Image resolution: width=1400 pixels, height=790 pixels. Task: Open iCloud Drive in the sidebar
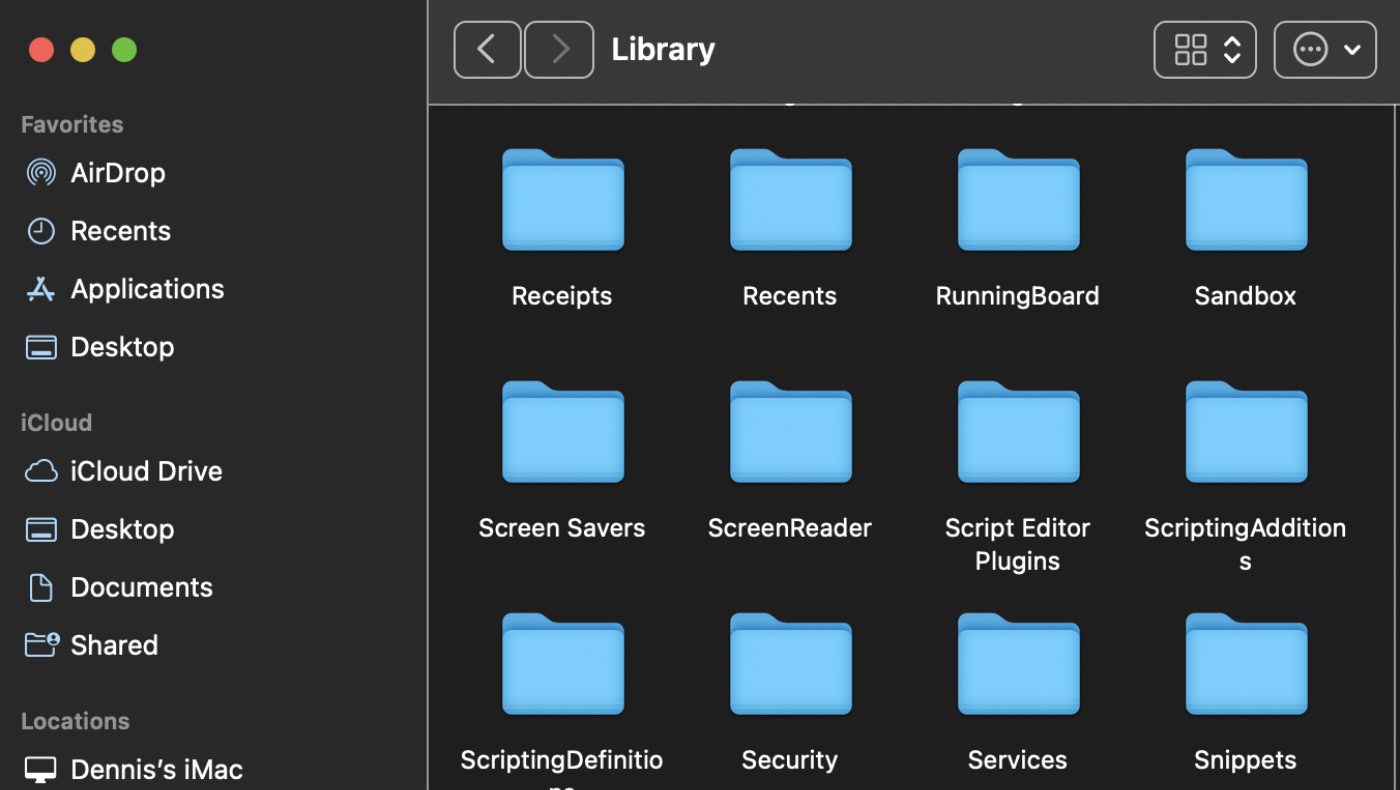pyautogui.click(x=146, y=471)
